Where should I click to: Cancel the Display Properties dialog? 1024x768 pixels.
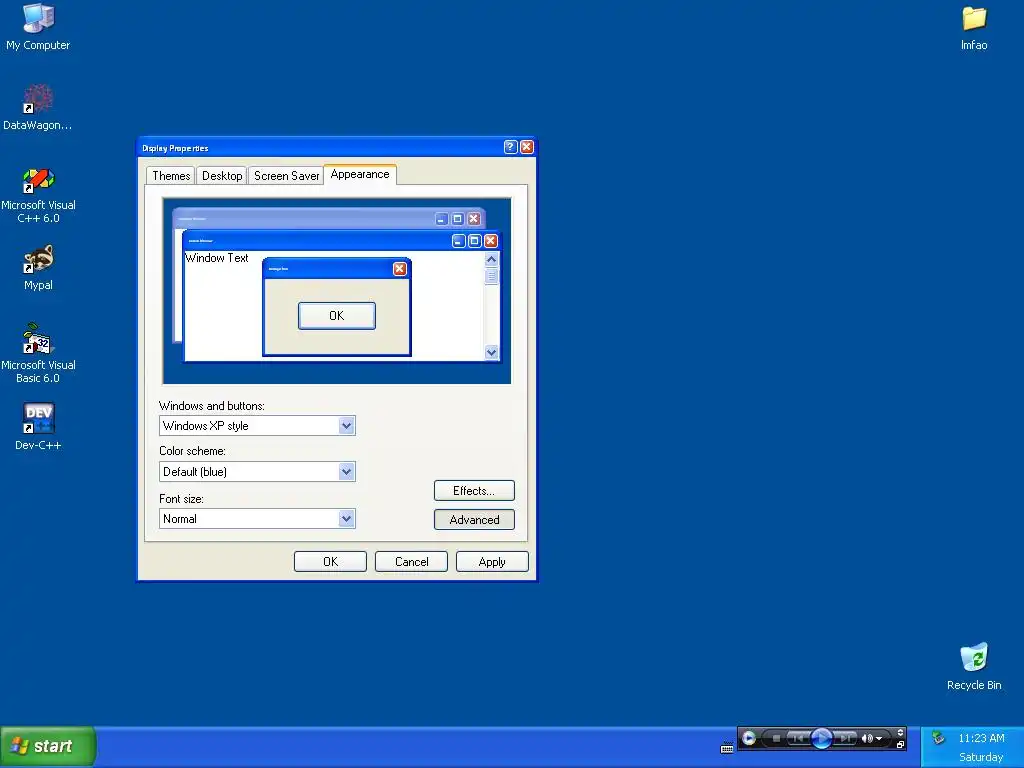[x=411, y=562]
